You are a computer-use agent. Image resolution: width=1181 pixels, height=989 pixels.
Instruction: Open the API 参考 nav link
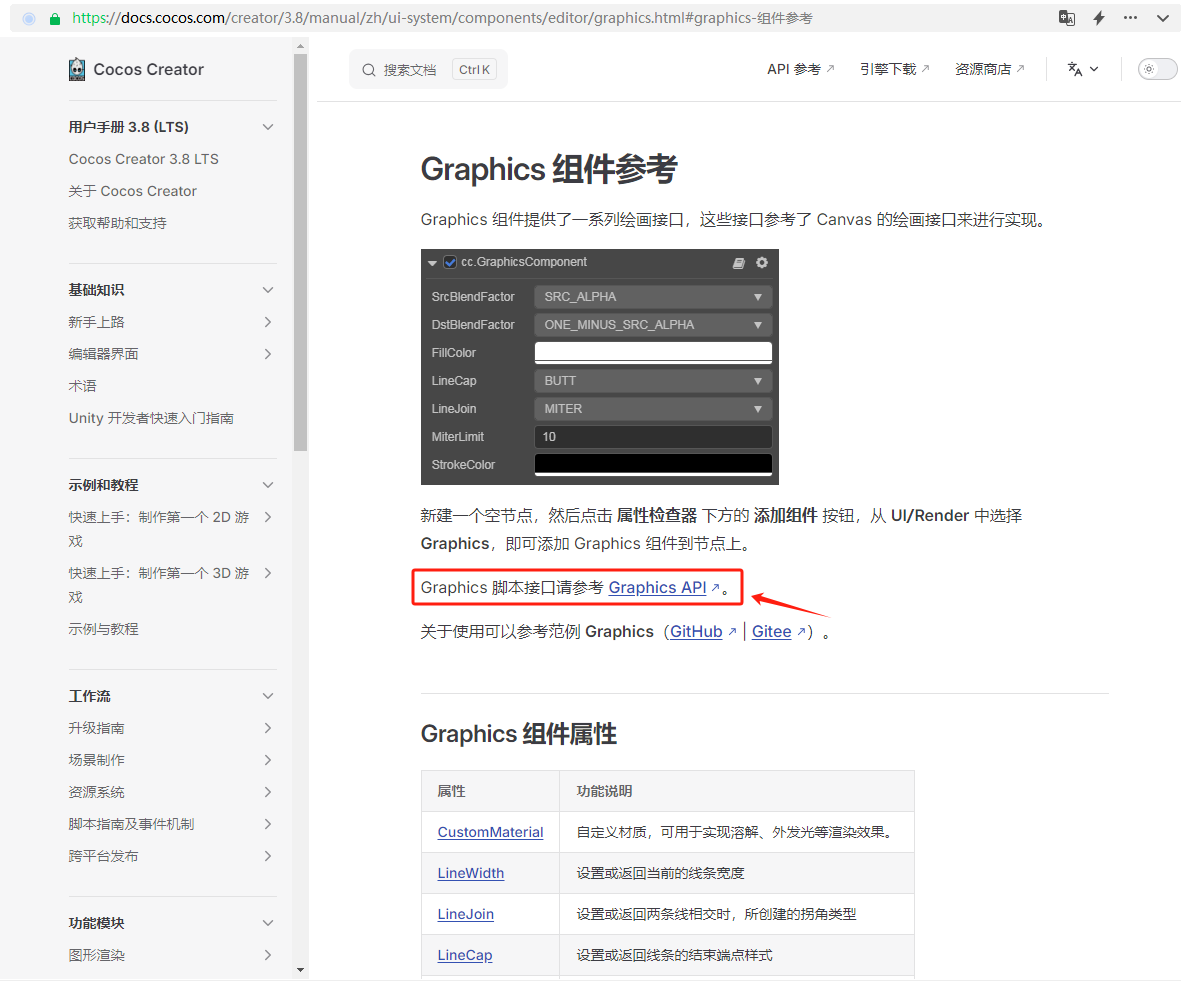[801, 69]
